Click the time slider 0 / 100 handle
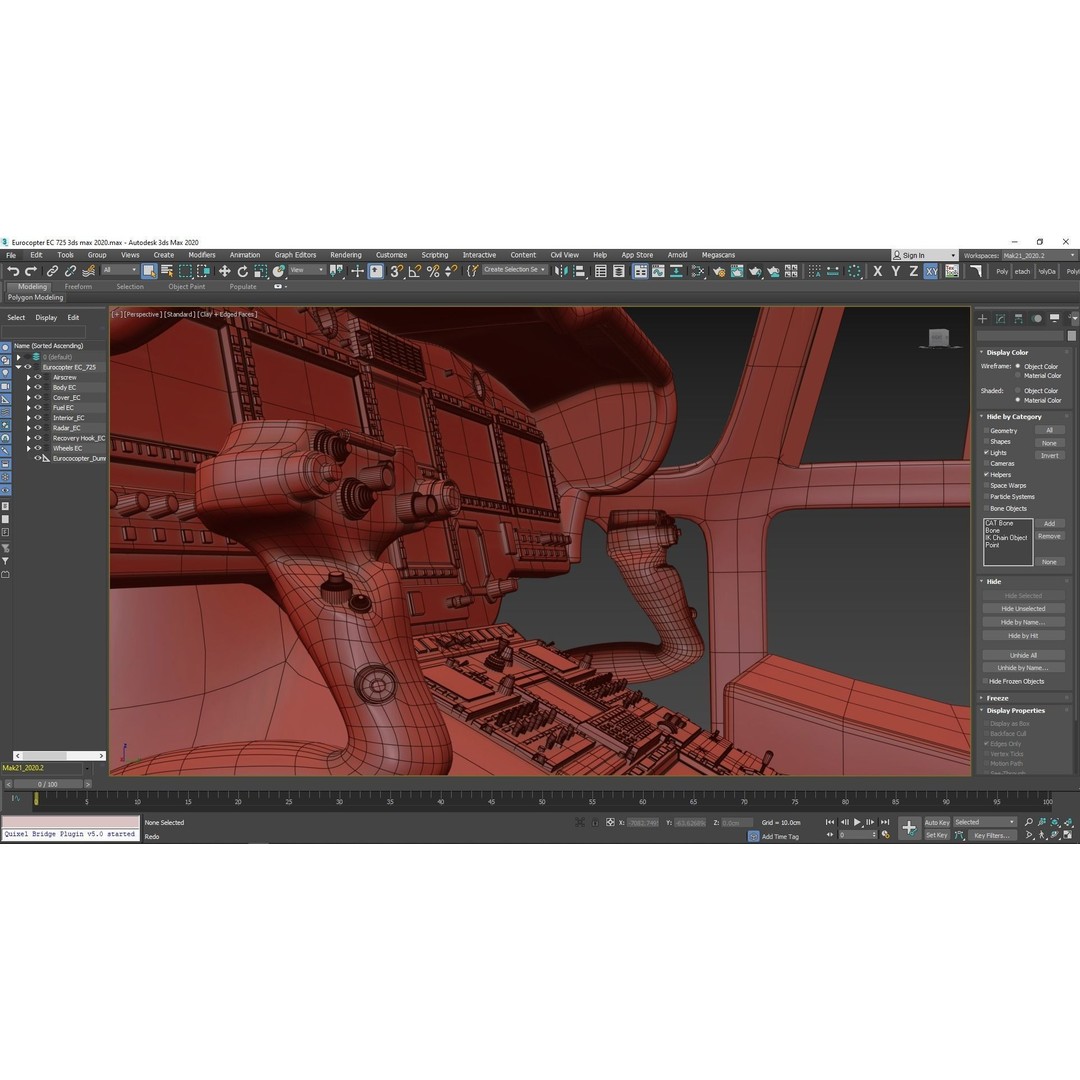Image resolution: width=1080 pixels, height=1080 pixels. click(x=48, y=784)
